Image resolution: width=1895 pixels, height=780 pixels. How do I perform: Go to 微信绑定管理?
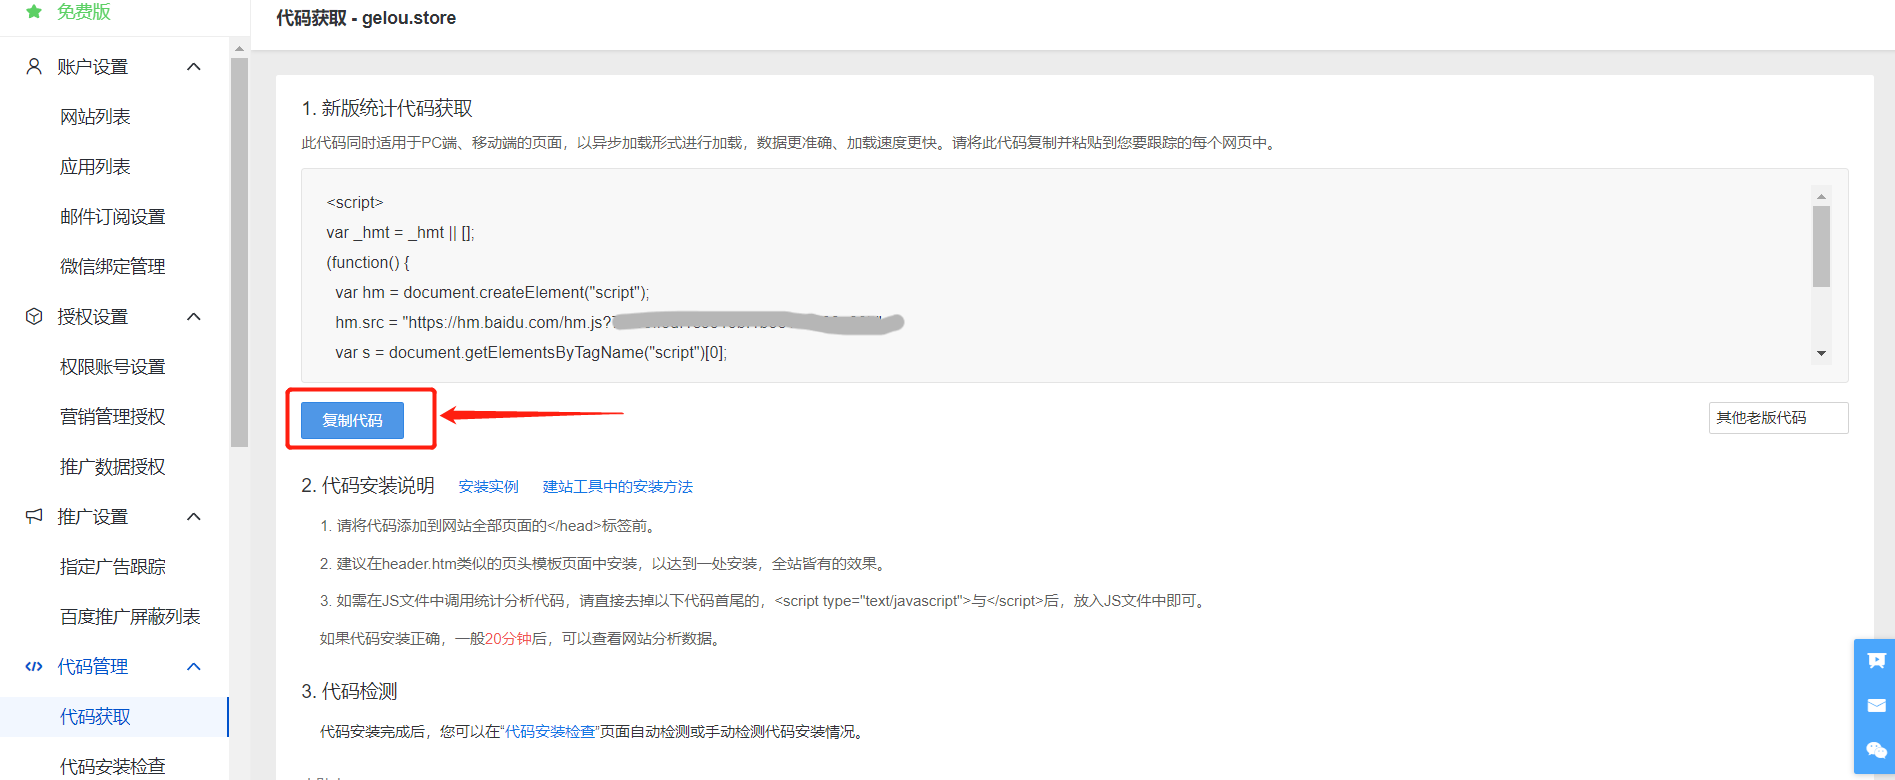112,267
